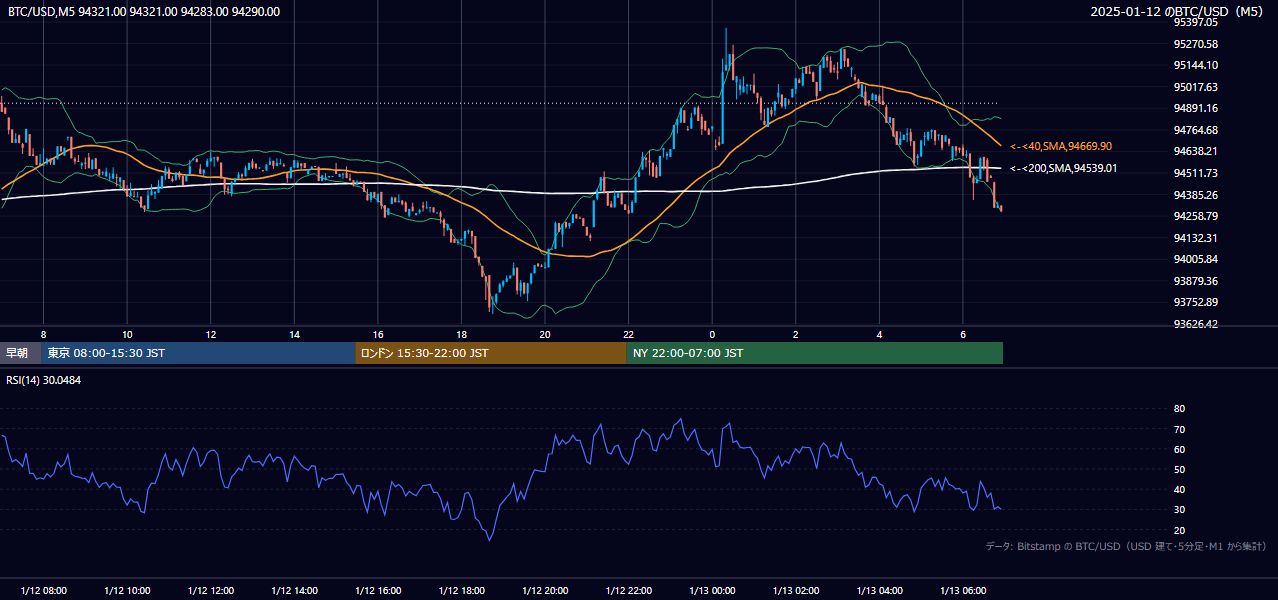The height and width of the screenshot is (600, 1278).
Task: Click the 1/13 04:00 time label
Action: tap(879, 591)
